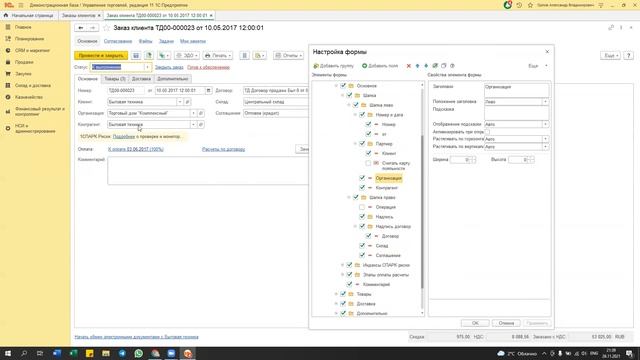Click the help question icon in form settings toolbar
The width and height of the screenshot is (640, 360).
point(452,66)
